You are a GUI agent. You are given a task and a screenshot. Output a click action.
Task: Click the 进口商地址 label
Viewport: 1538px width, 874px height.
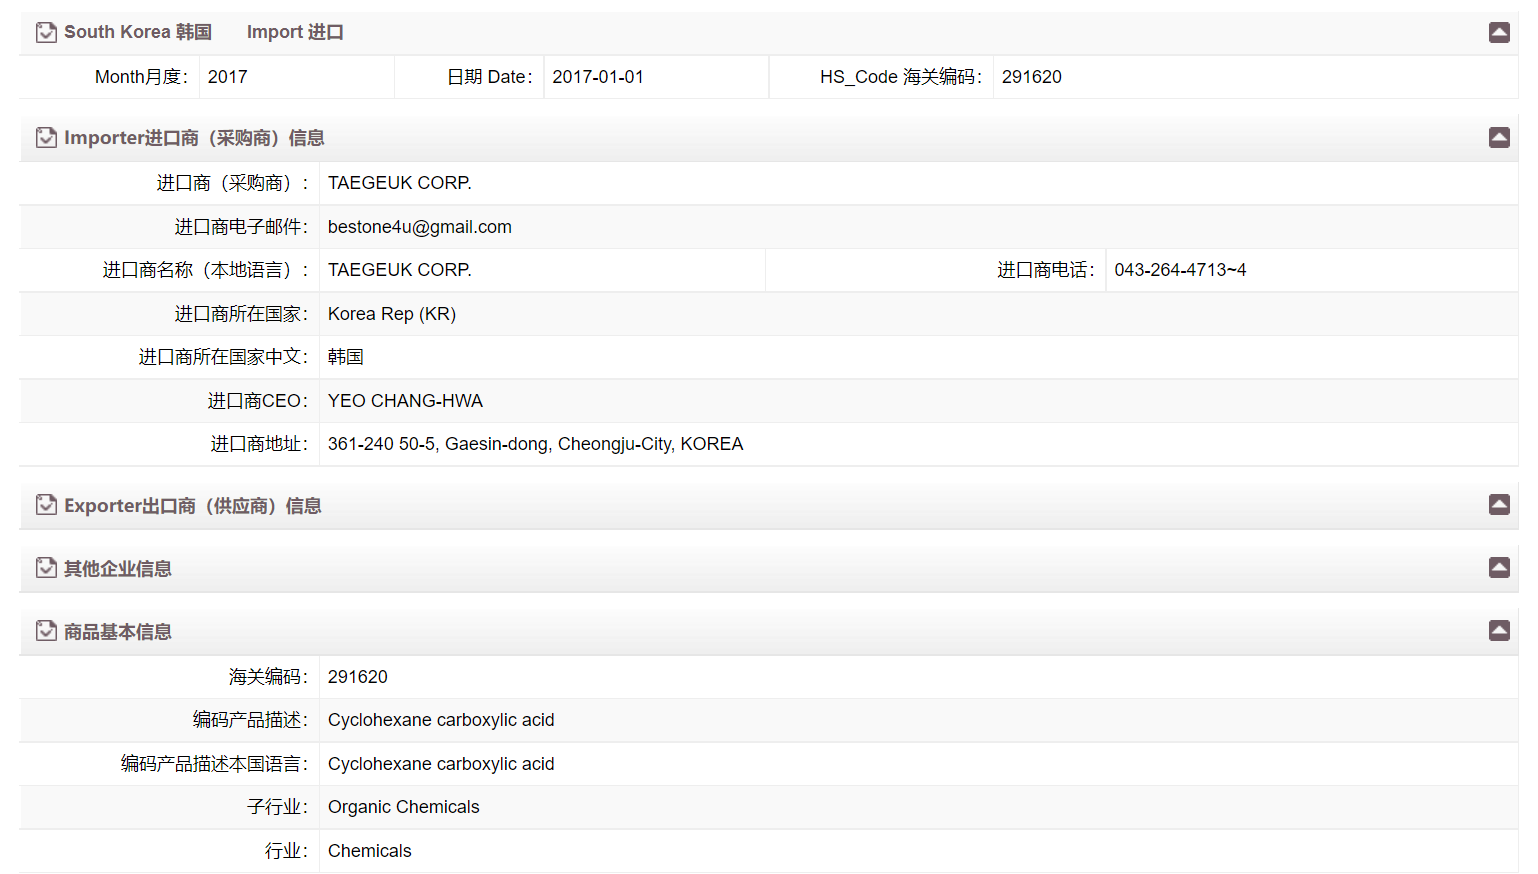pos(259,444)
